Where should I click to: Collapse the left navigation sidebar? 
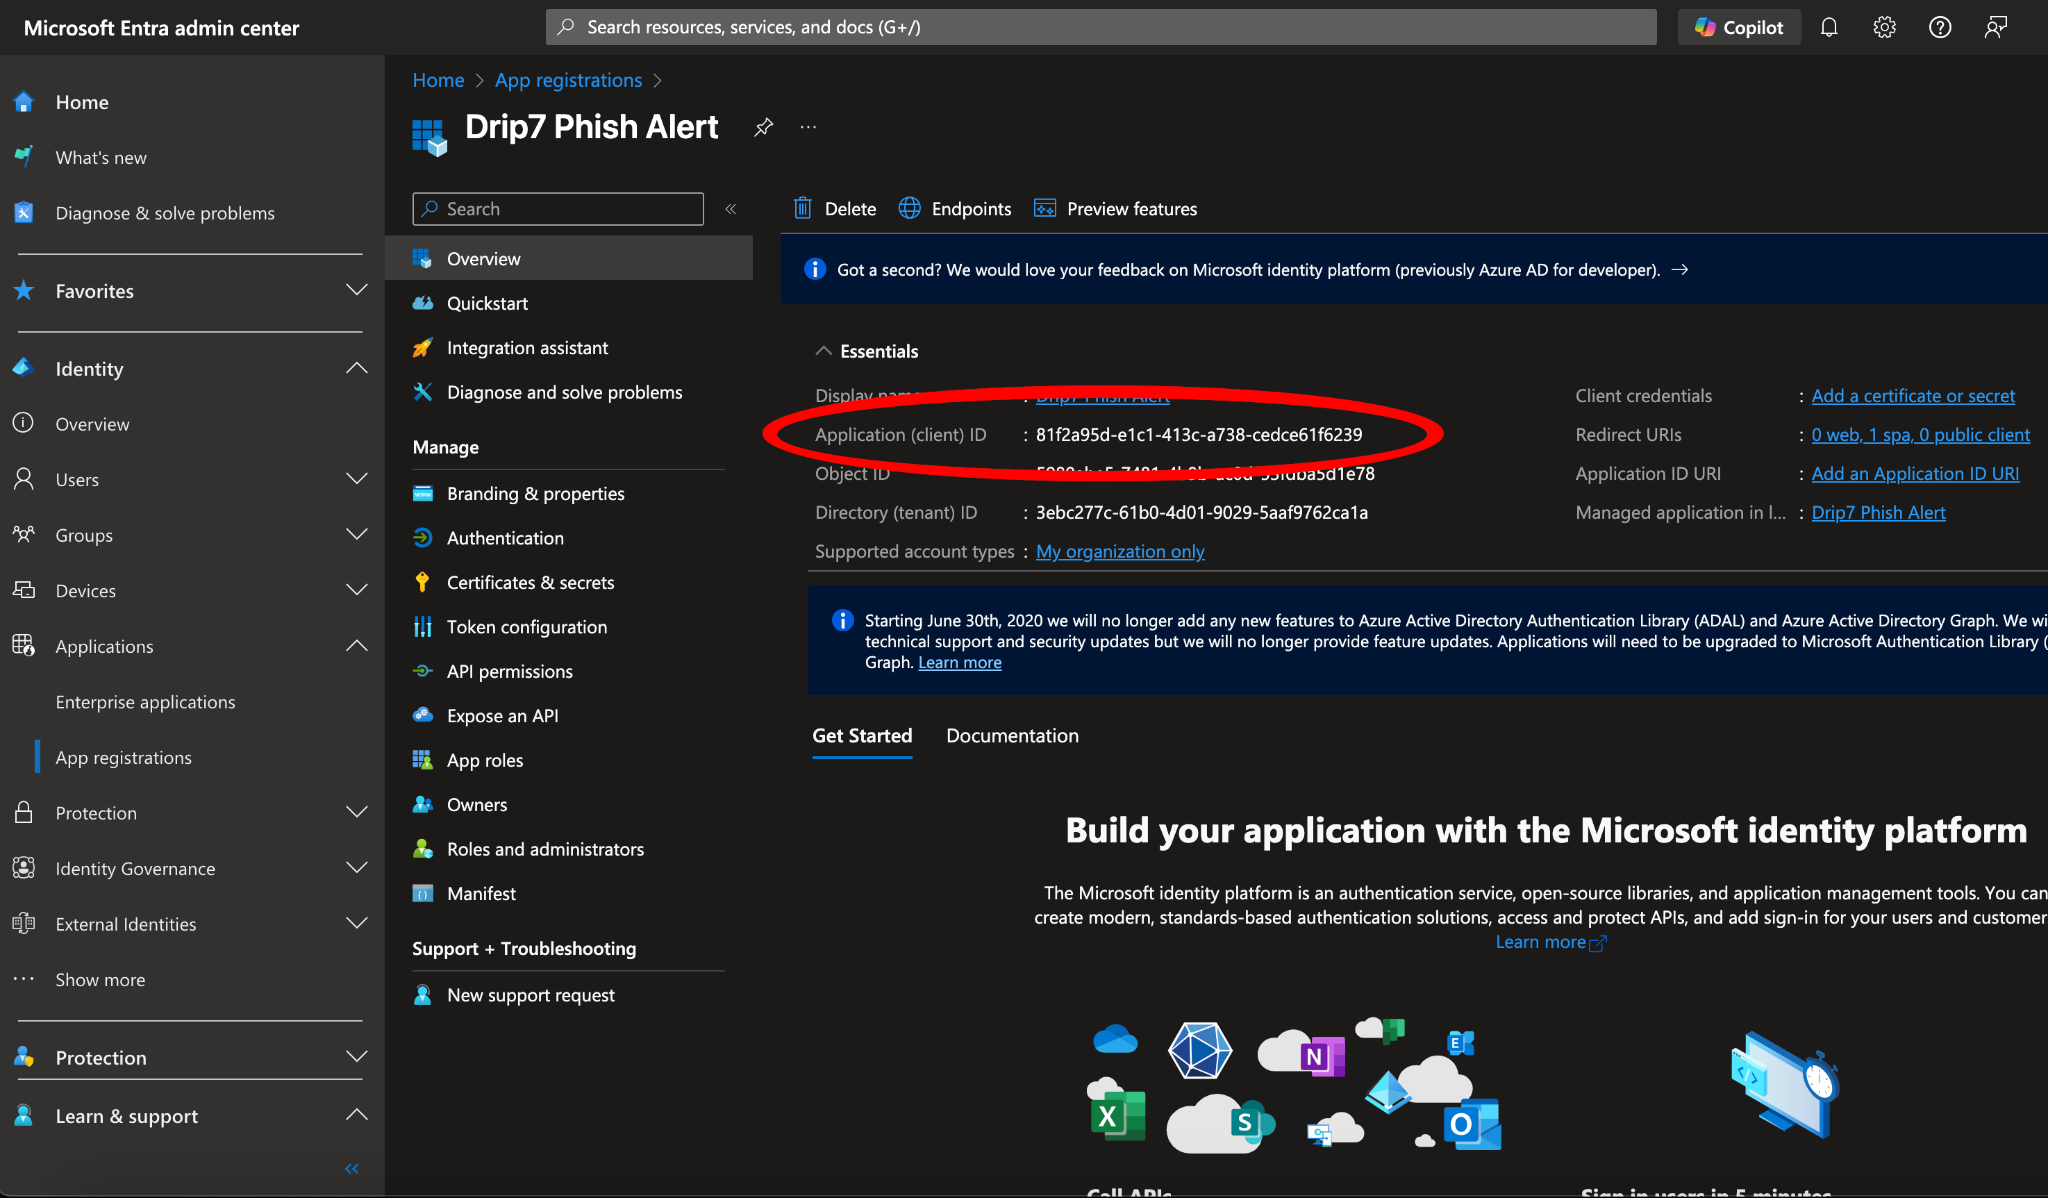(352, 1168)
